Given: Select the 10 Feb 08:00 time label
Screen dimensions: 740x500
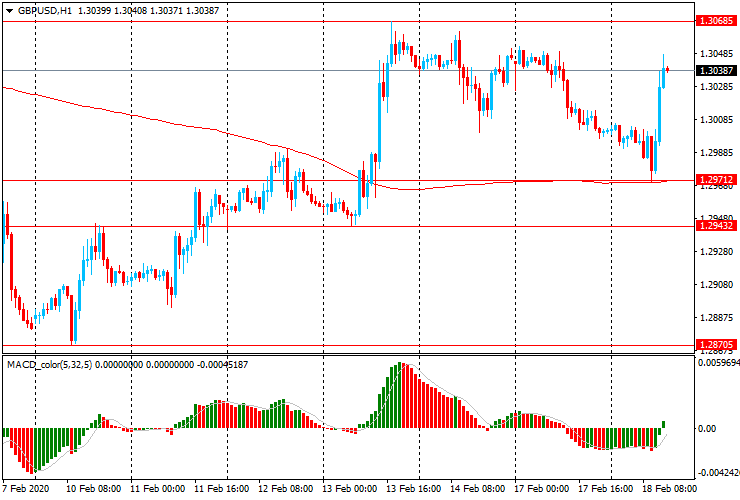Looking at the screenshot, I should tap(93, 488).
